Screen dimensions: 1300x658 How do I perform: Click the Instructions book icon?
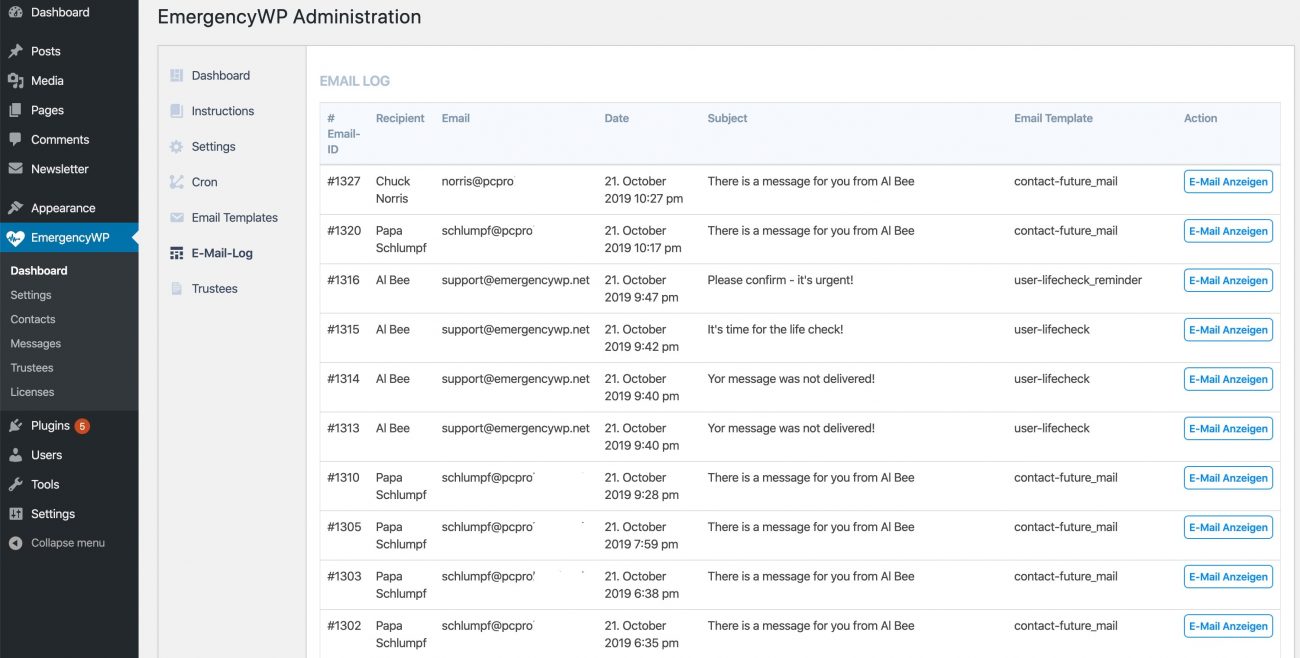(177, 111)
